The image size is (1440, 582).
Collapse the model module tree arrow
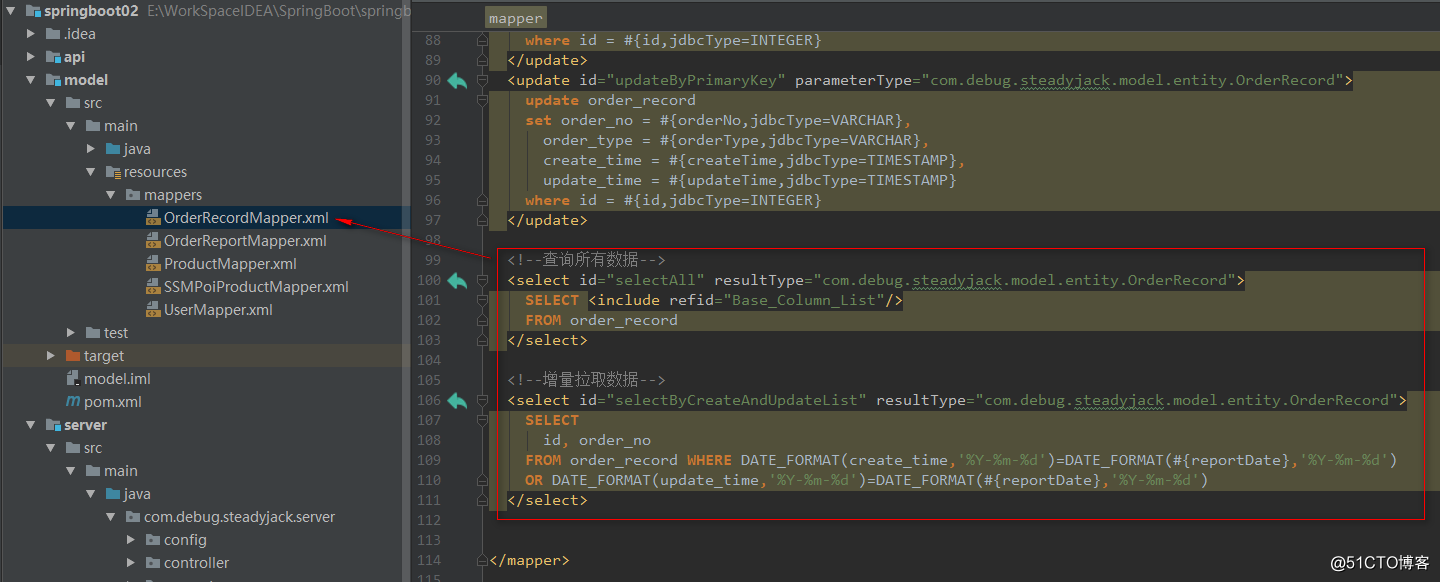pyautogui.click(x=31, y=80)
